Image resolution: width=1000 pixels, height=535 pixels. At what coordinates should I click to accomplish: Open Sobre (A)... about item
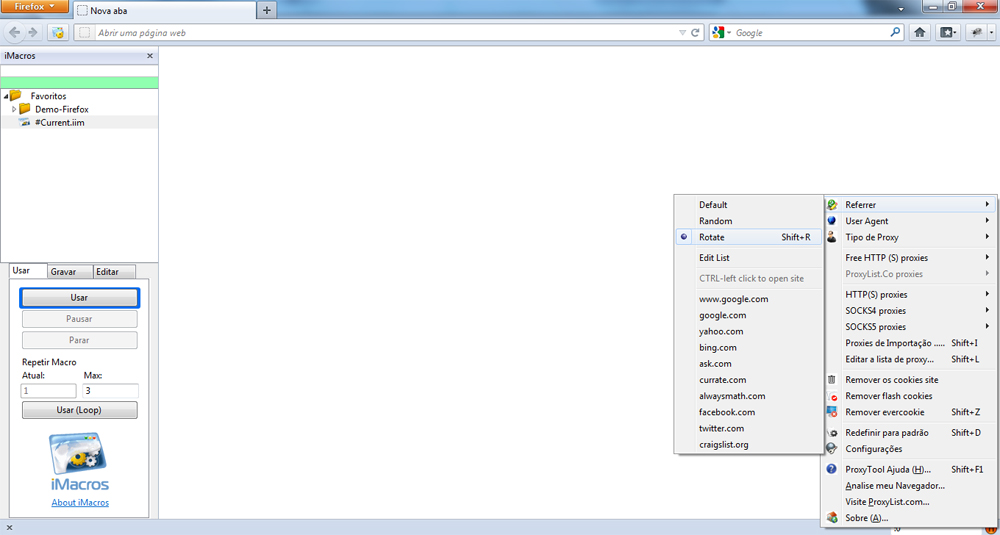click(909, 518)
